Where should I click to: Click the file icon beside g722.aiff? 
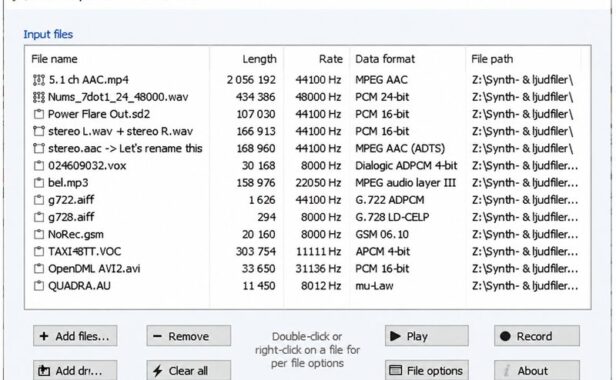(38, 200)
